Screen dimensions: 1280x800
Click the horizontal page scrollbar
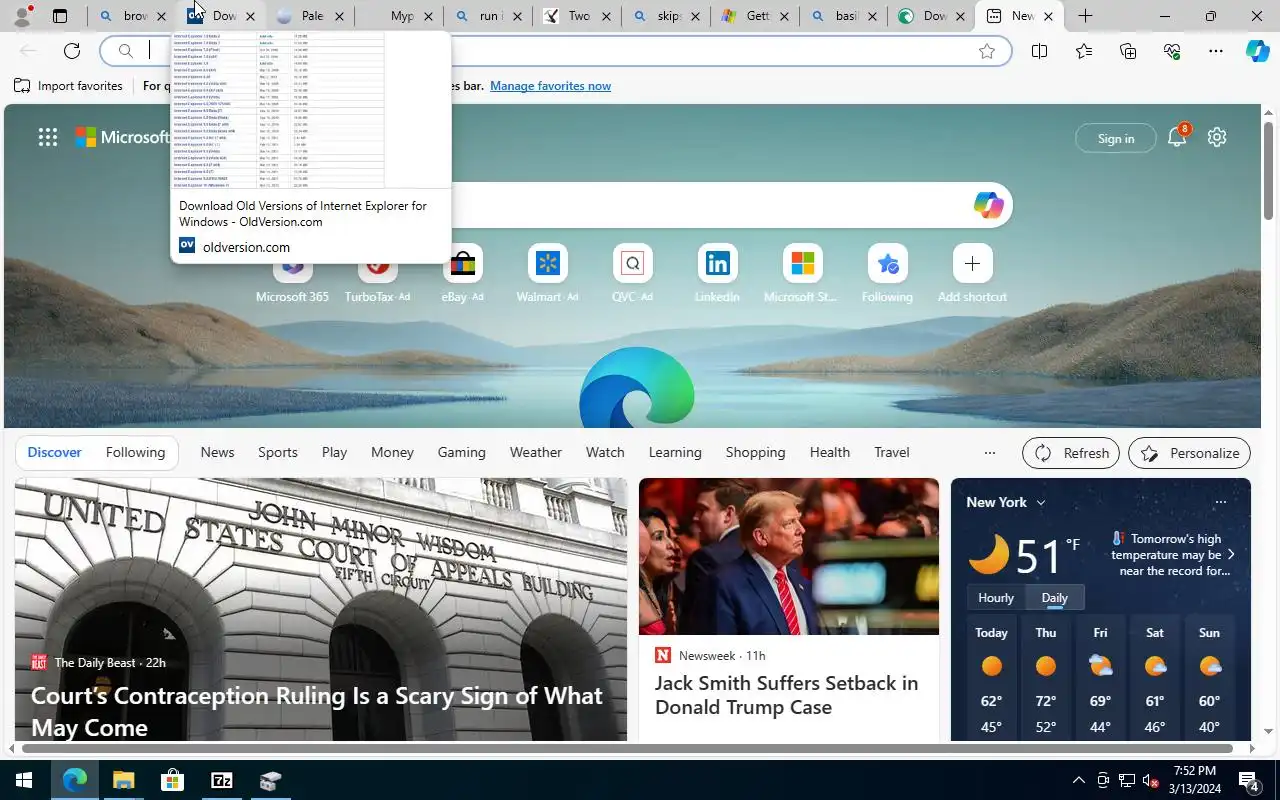click(627, 748)
